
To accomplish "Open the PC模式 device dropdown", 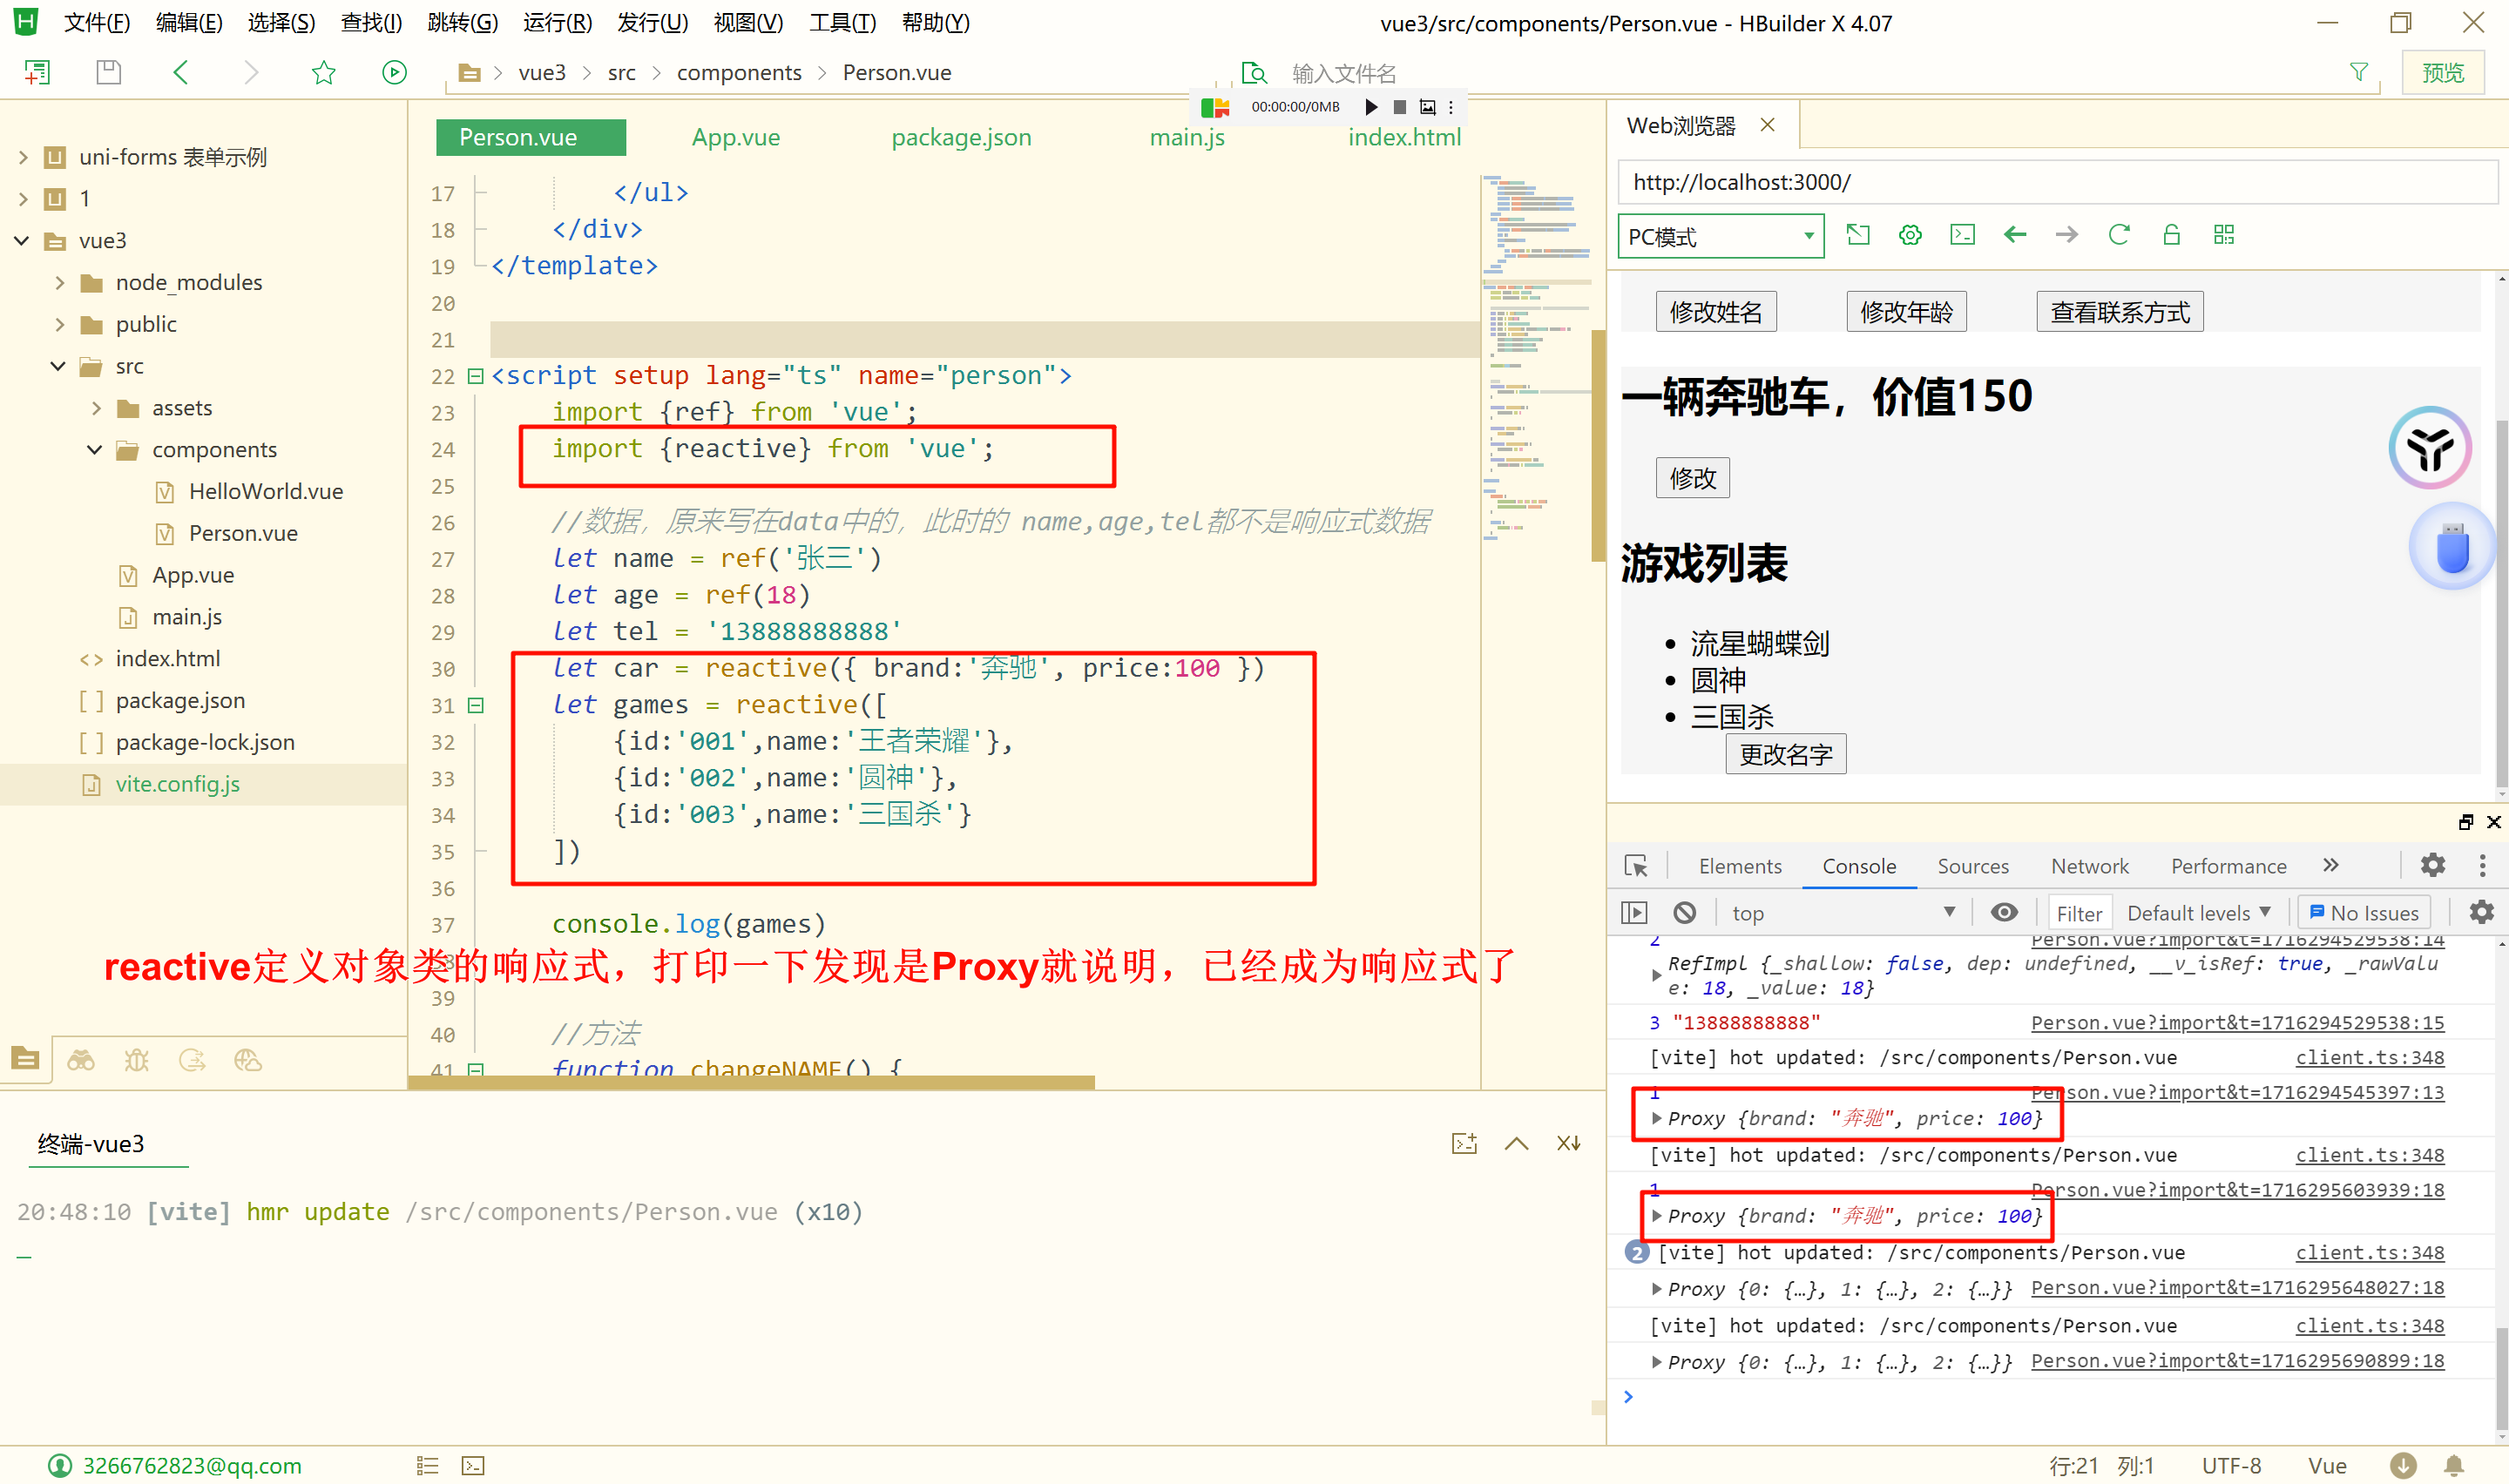I will (1720, 237).
